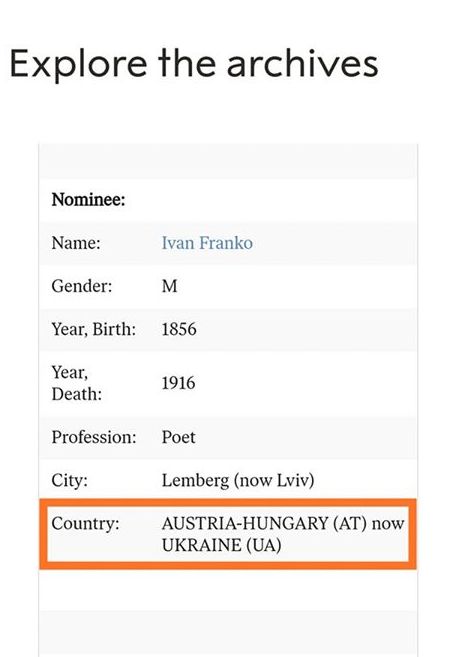This screenshot has width=461, height=657.
Task: Click the blank row below Country
Action: tap(228, 590)
